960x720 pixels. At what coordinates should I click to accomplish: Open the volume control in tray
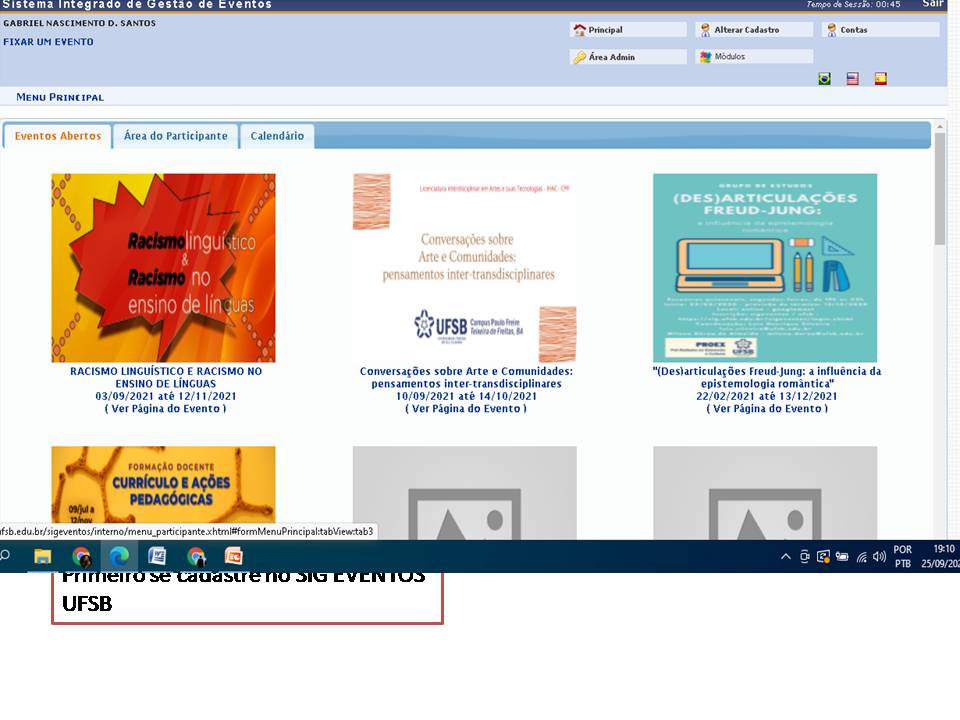pos(879,557)
